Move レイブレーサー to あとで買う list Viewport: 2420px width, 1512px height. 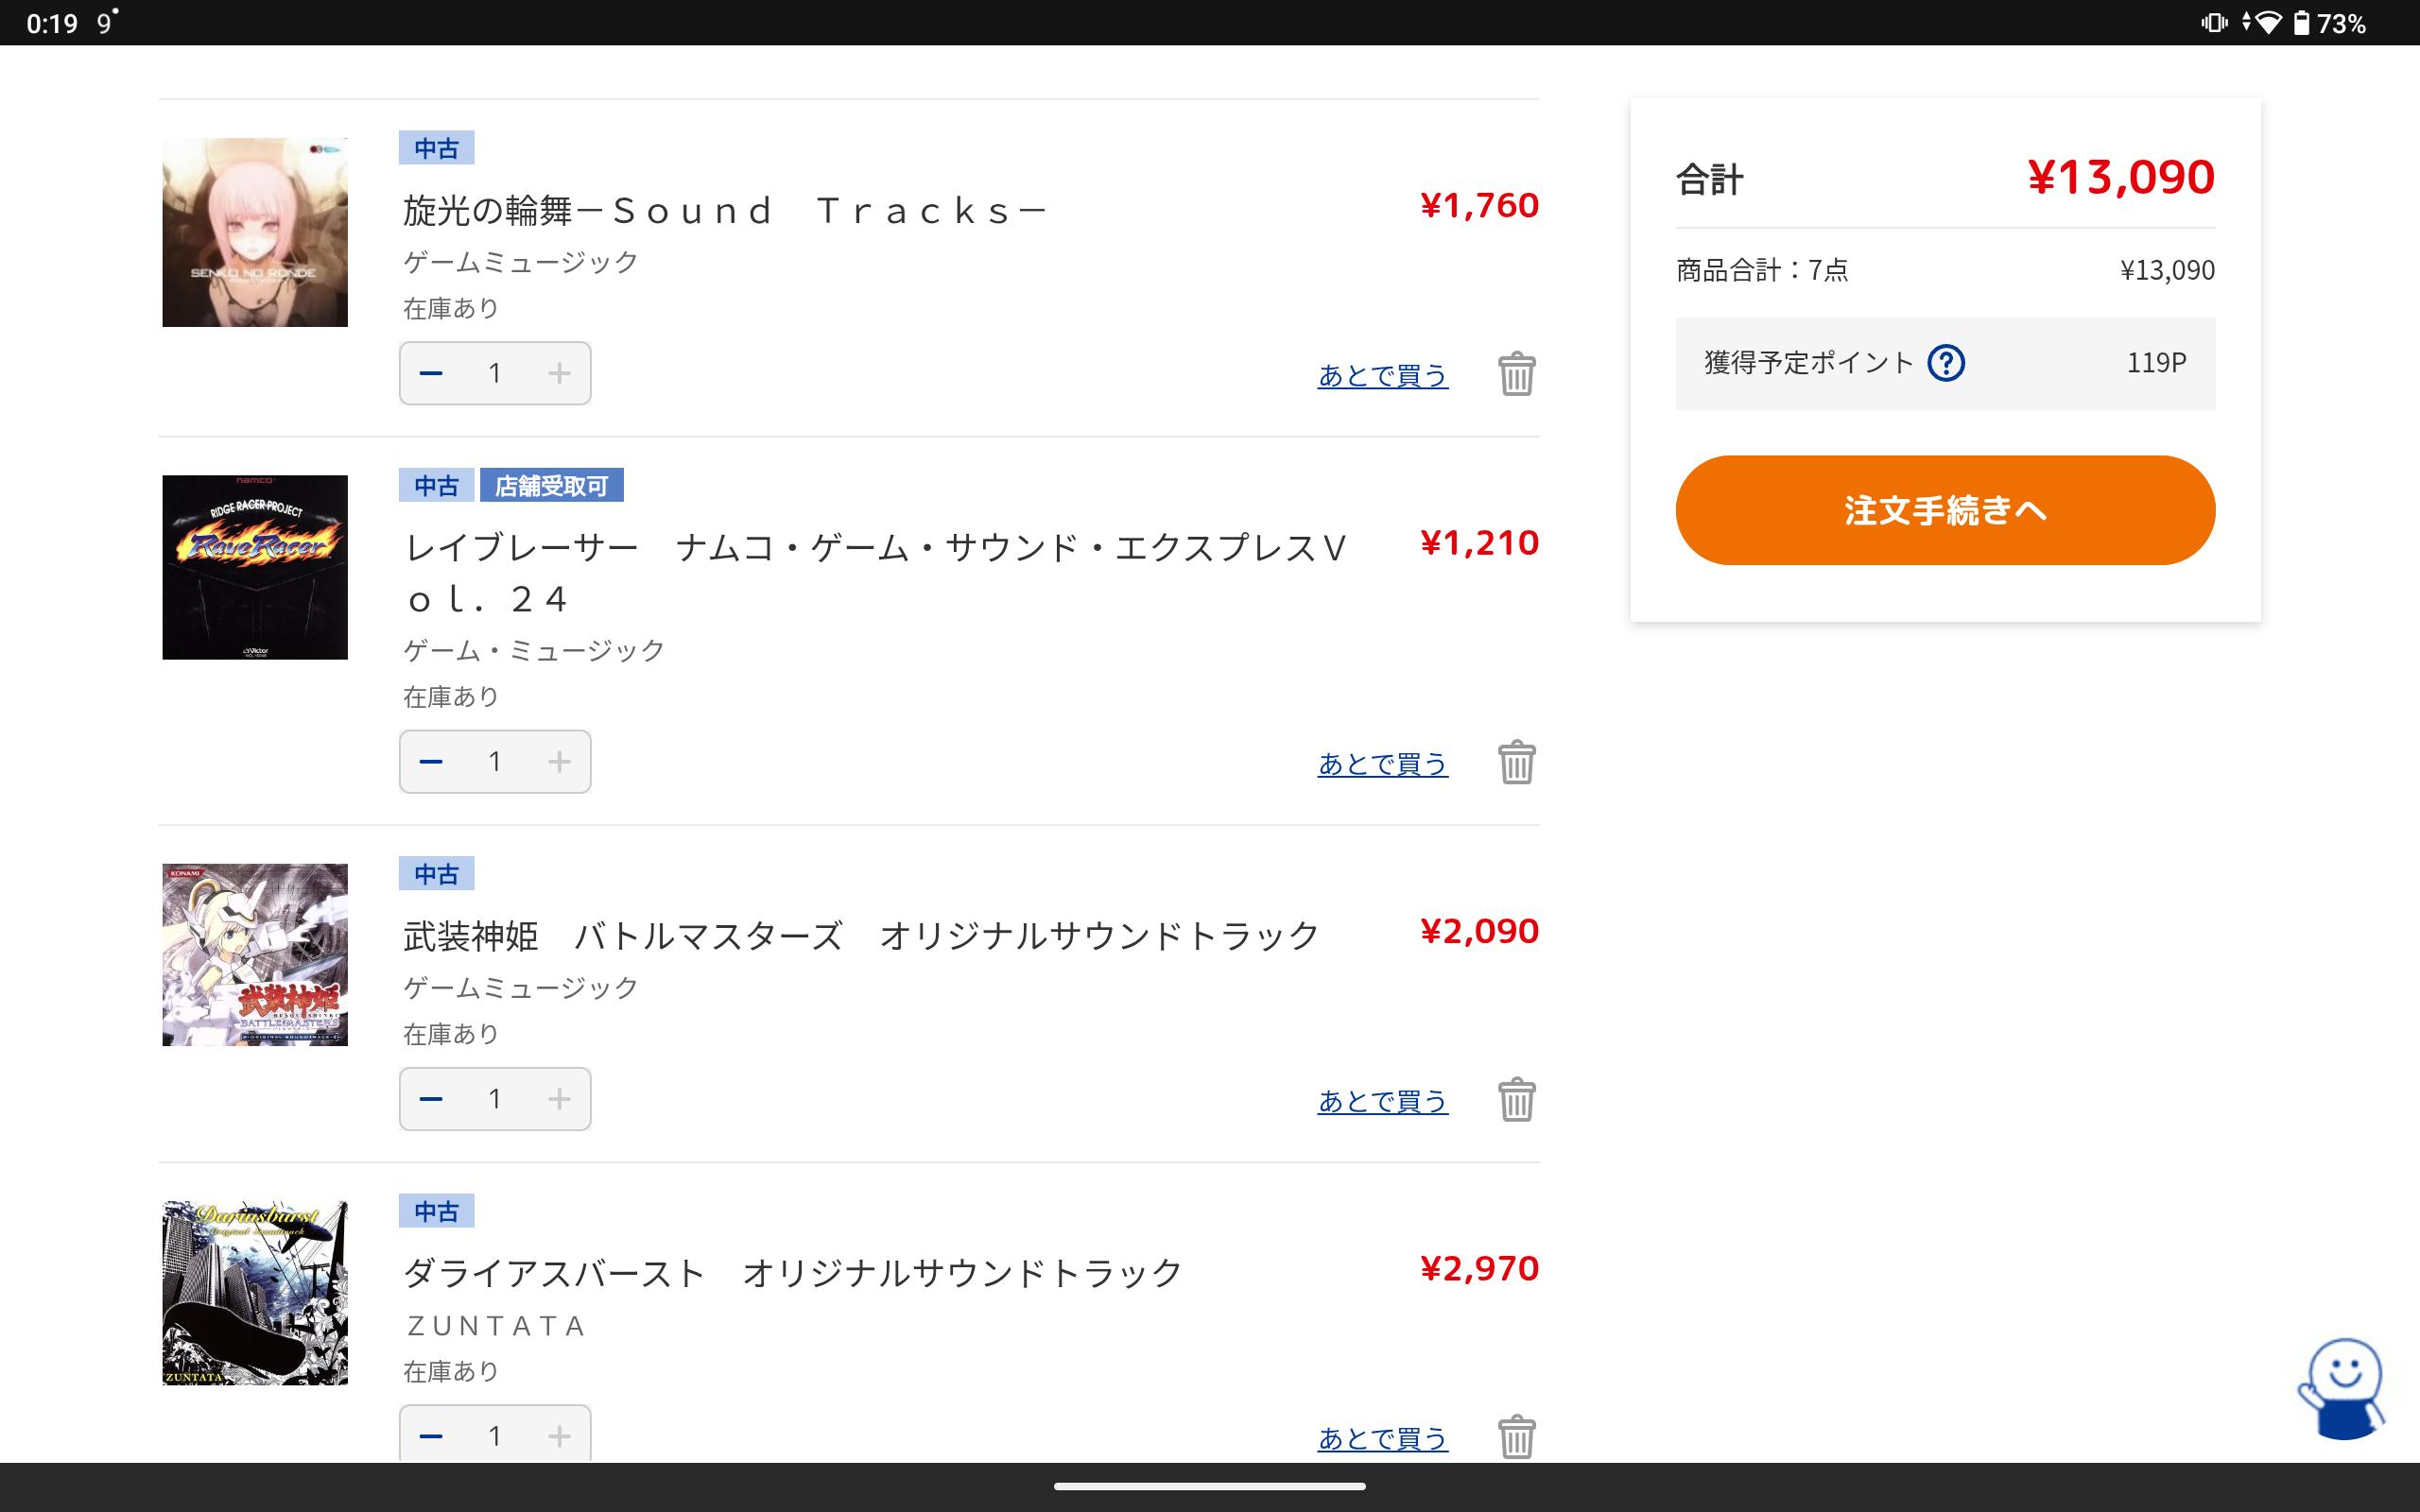coord(1382,764)
